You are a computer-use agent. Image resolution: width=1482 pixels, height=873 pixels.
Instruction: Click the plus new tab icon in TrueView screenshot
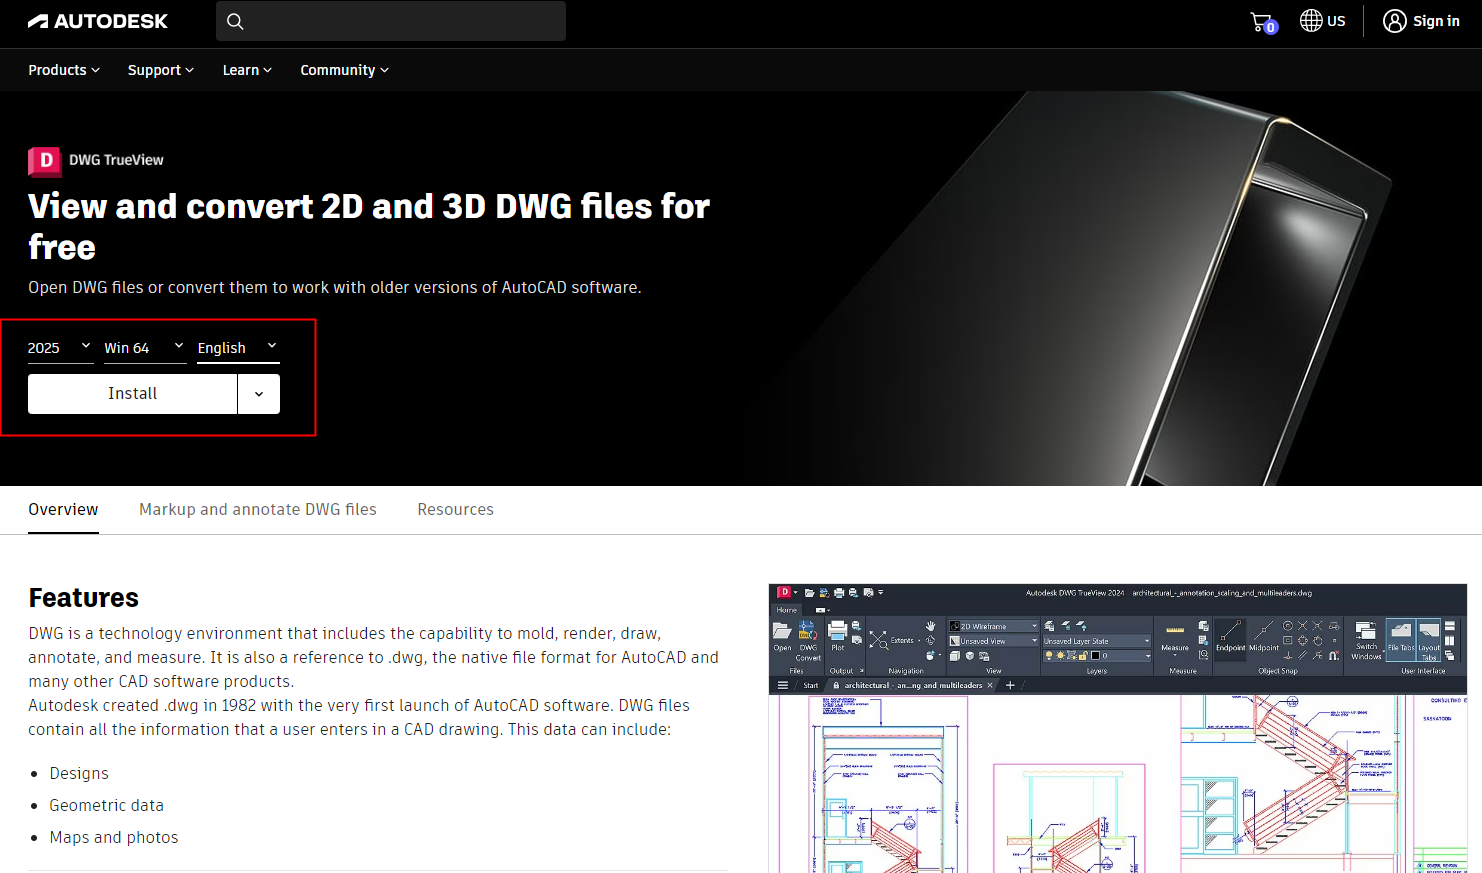pyautogui.click(x=1010, y=685)
